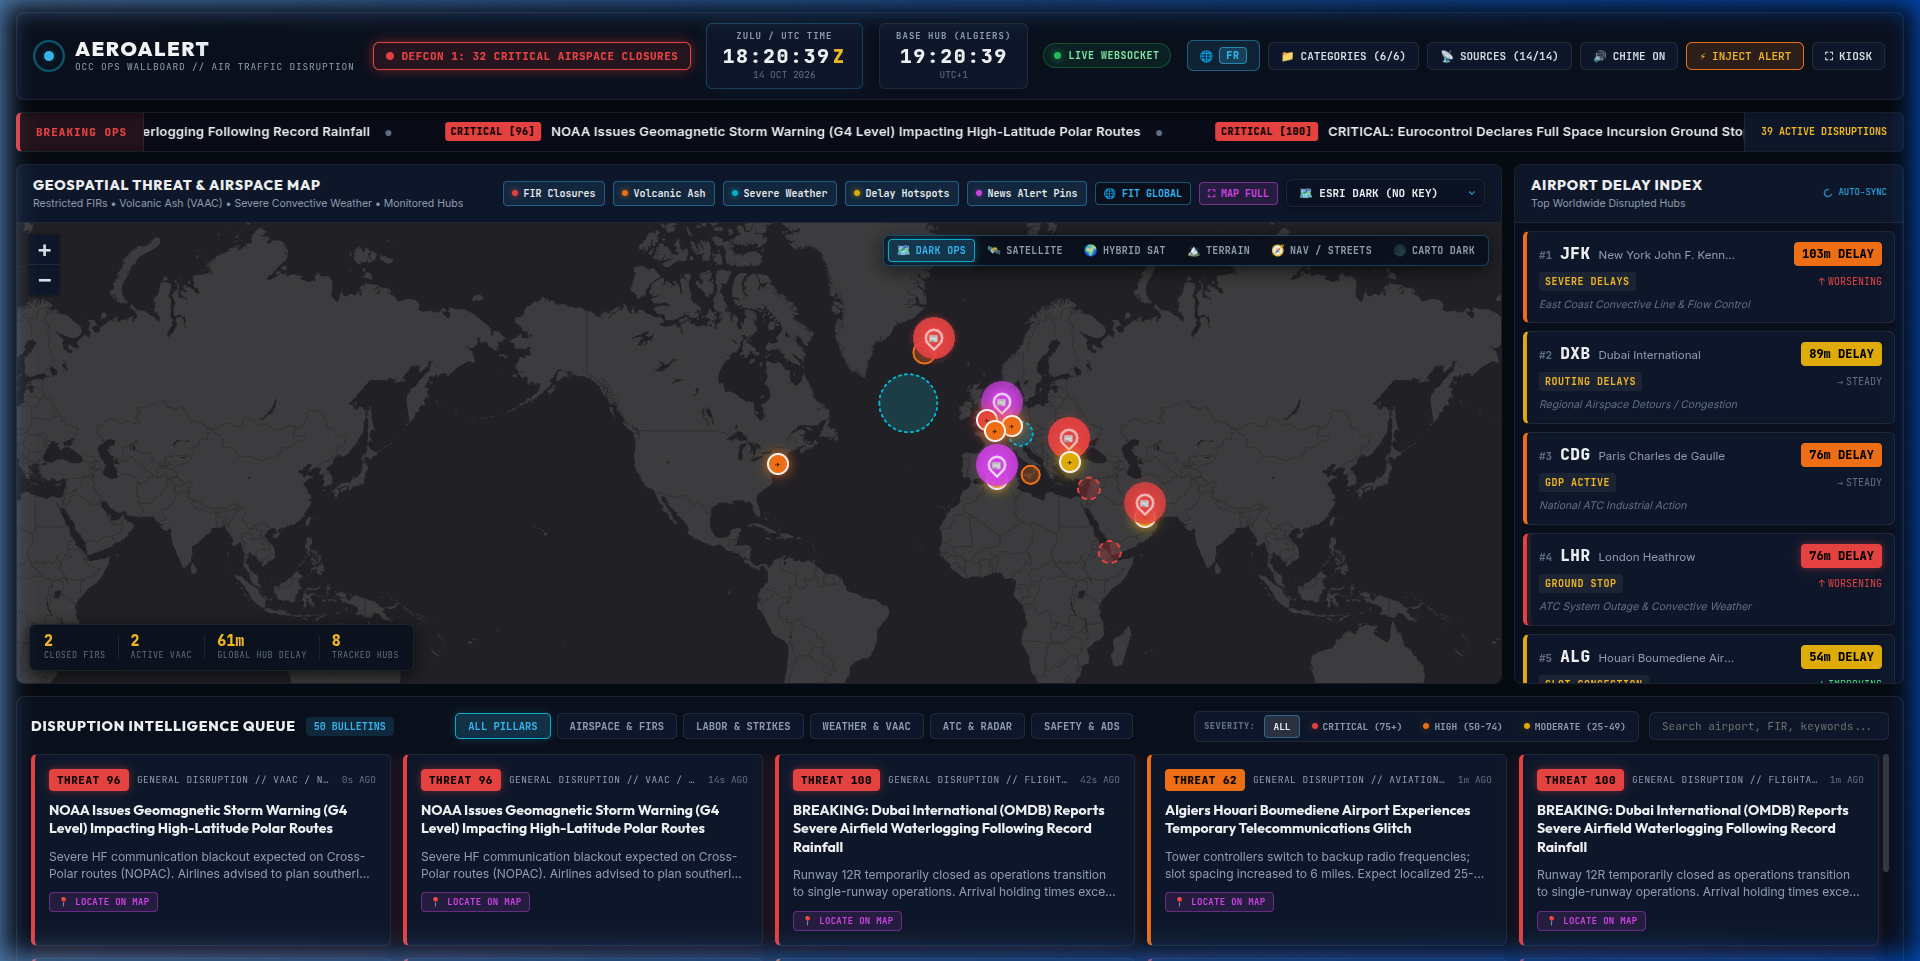This screenshot has width=1920, height=961.
Task: Select the Weather & VAAC pillar tab
Action: [866, 726]
